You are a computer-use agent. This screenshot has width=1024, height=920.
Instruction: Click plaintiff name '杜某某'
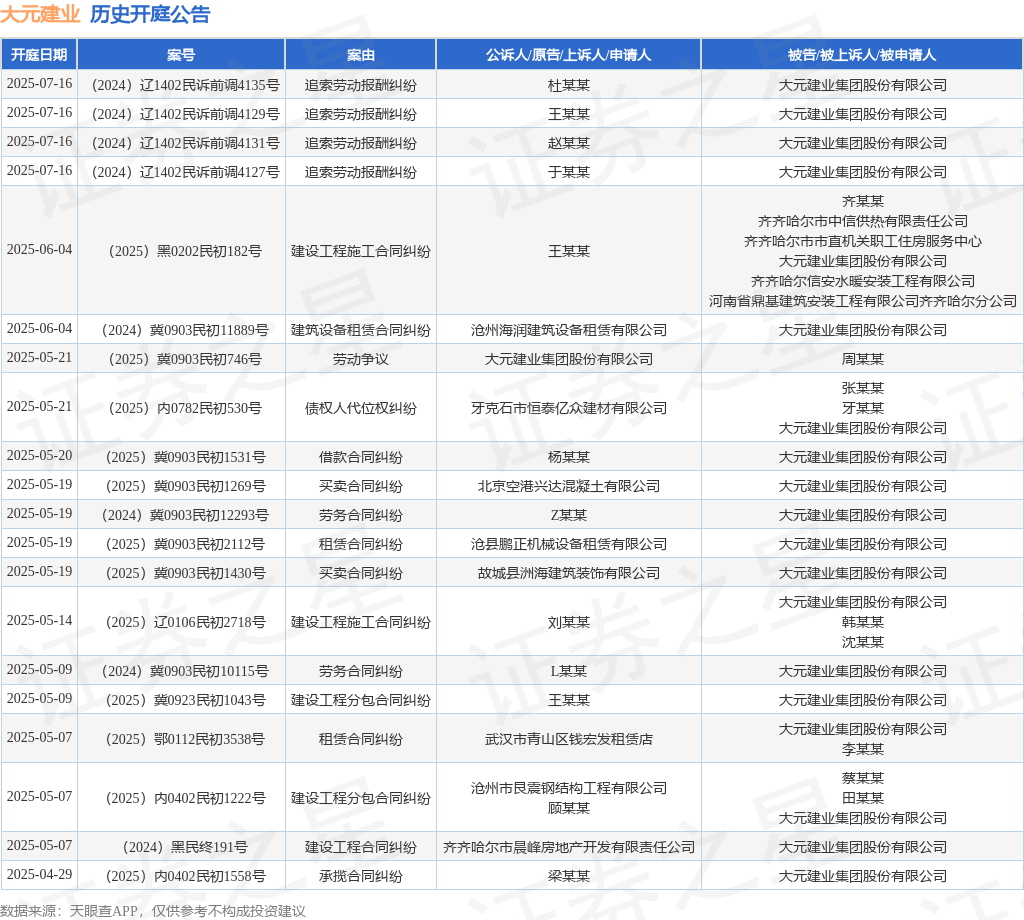pos(569,86)
